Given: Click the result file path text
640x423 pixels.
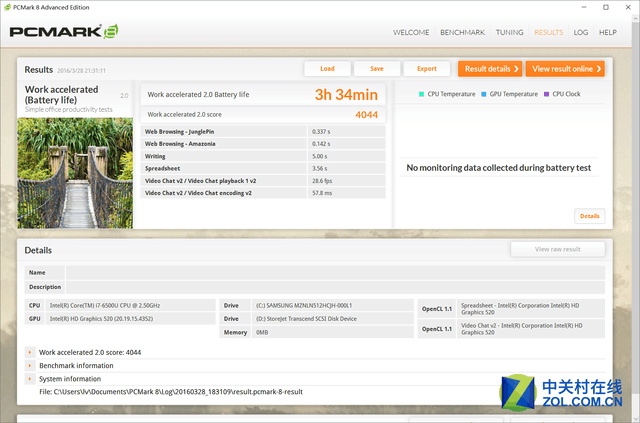Looking at the screenshot, I should (x=171, y=392).
